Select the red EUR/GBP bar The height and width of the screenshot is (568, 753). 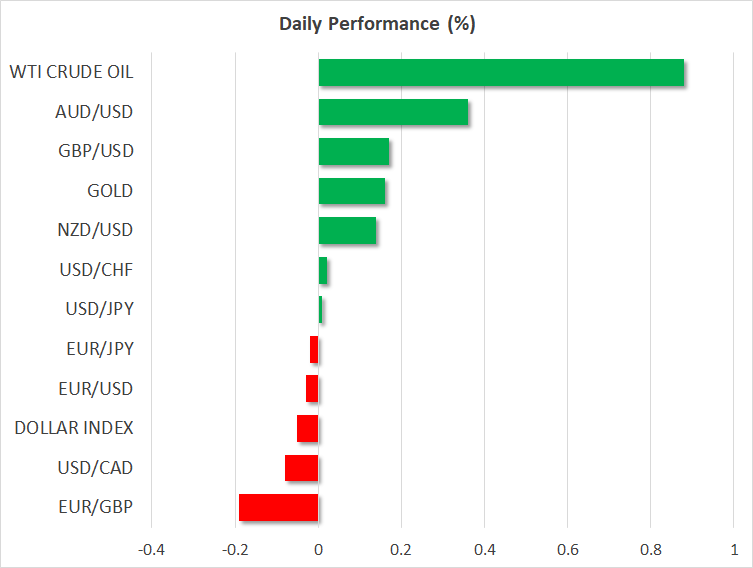pyautogui.click(x=278, y=507)
